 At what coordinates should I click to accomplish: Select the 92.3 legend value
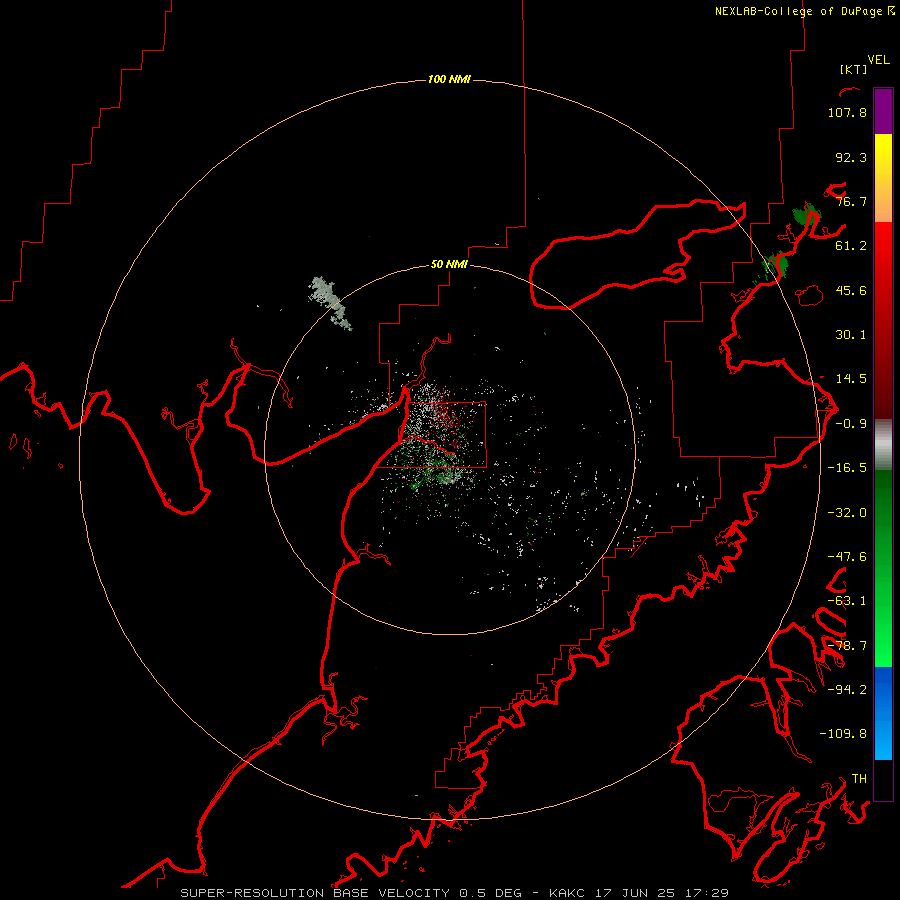click(x=851, y=157)
